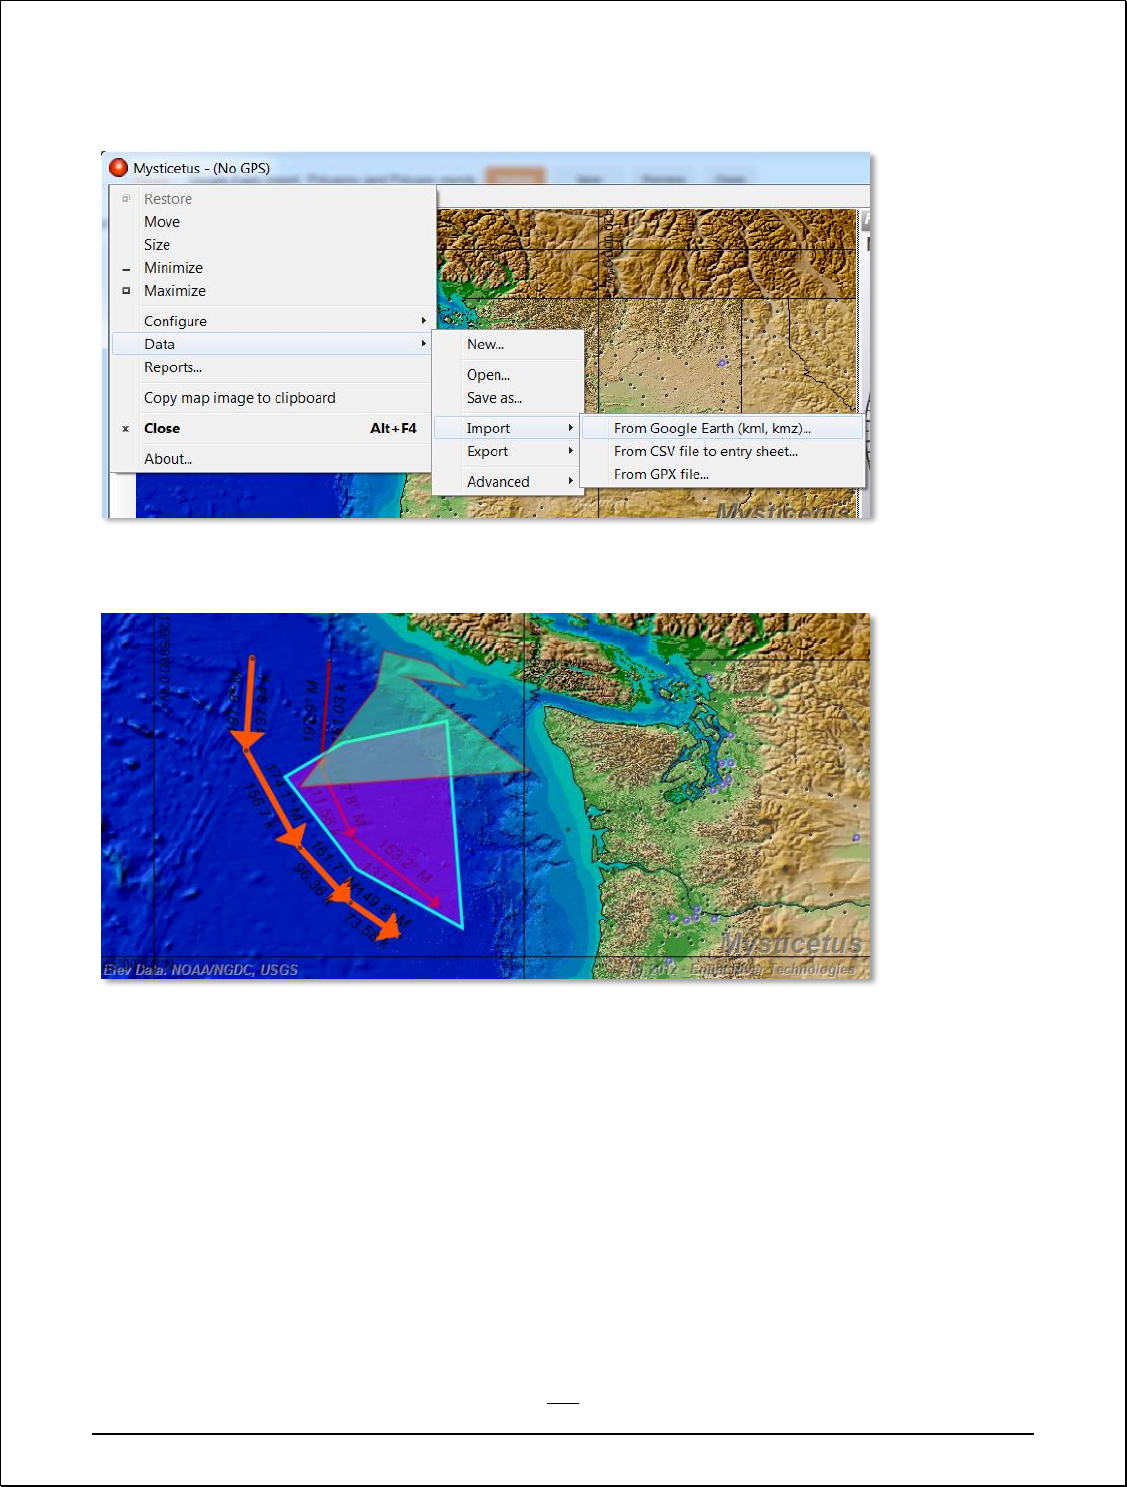Click the Maximize square icon in the menu
Viewport: 1127px width, 1487px height.
pyautogui.click(x=126, y=291)
